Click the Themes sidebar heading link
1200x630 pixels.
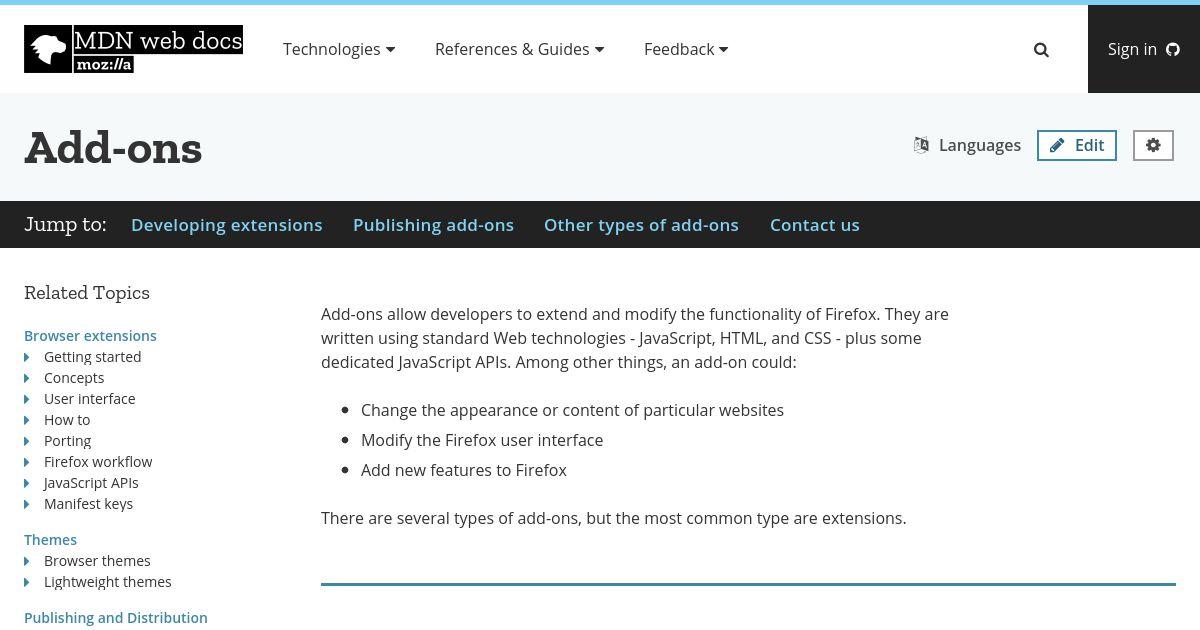click(x=50, y=540)
